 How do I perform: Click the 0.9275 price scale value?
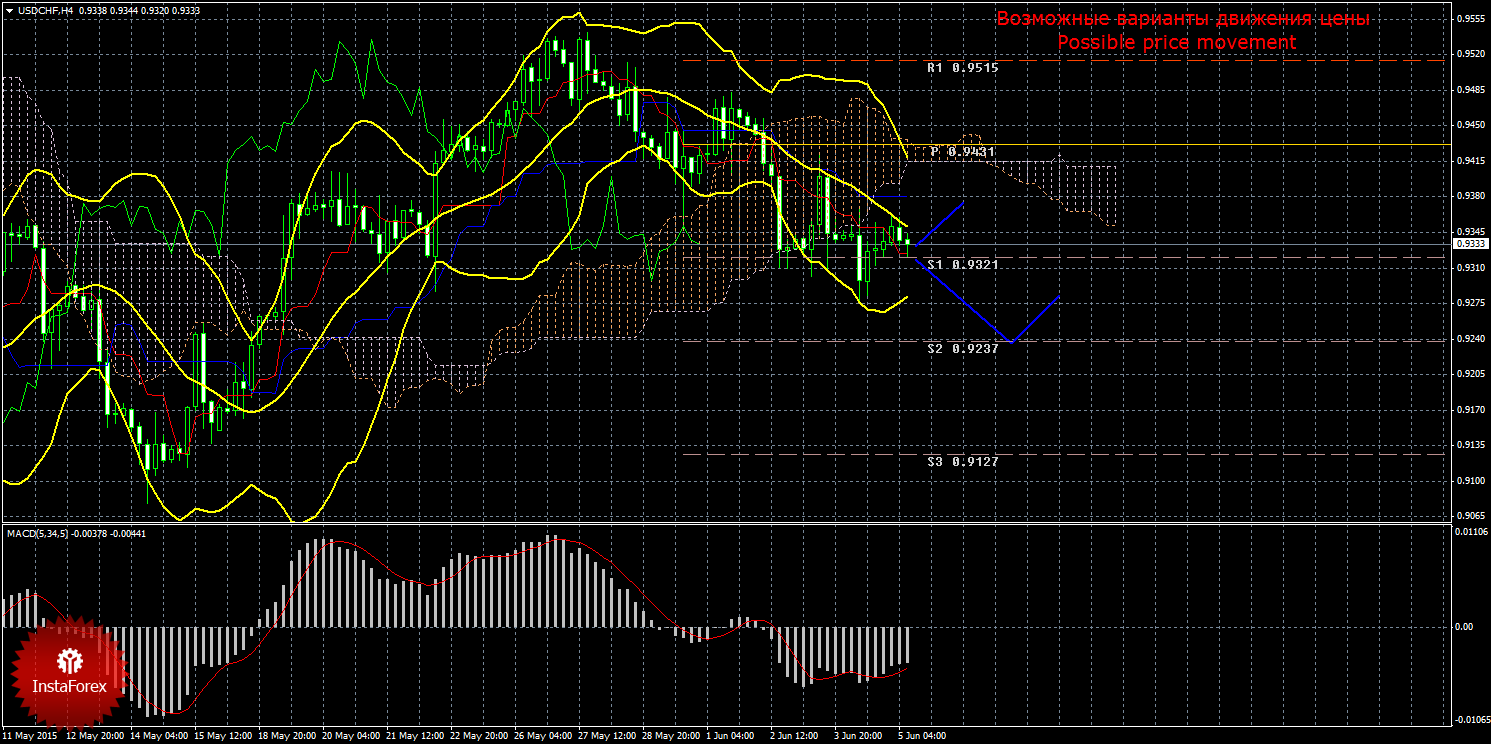(1469, 303)
